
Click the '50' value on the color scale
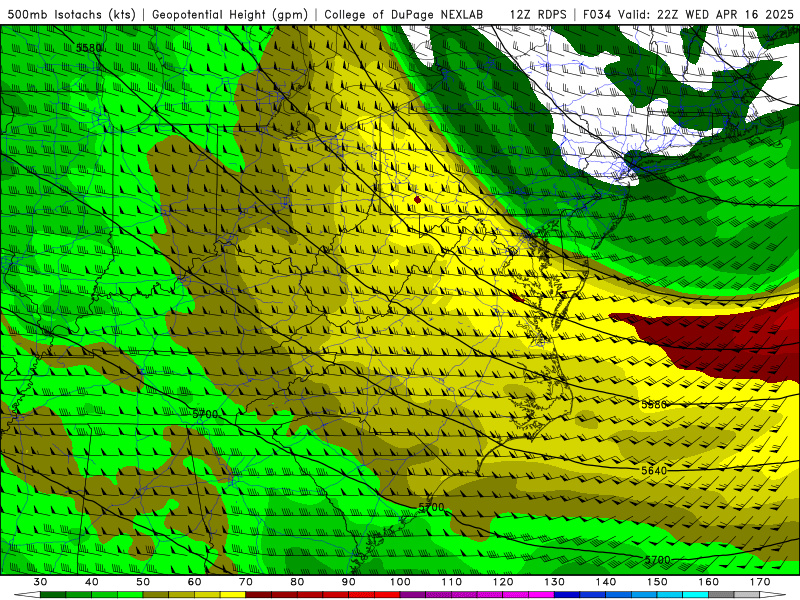click(143, 582)
